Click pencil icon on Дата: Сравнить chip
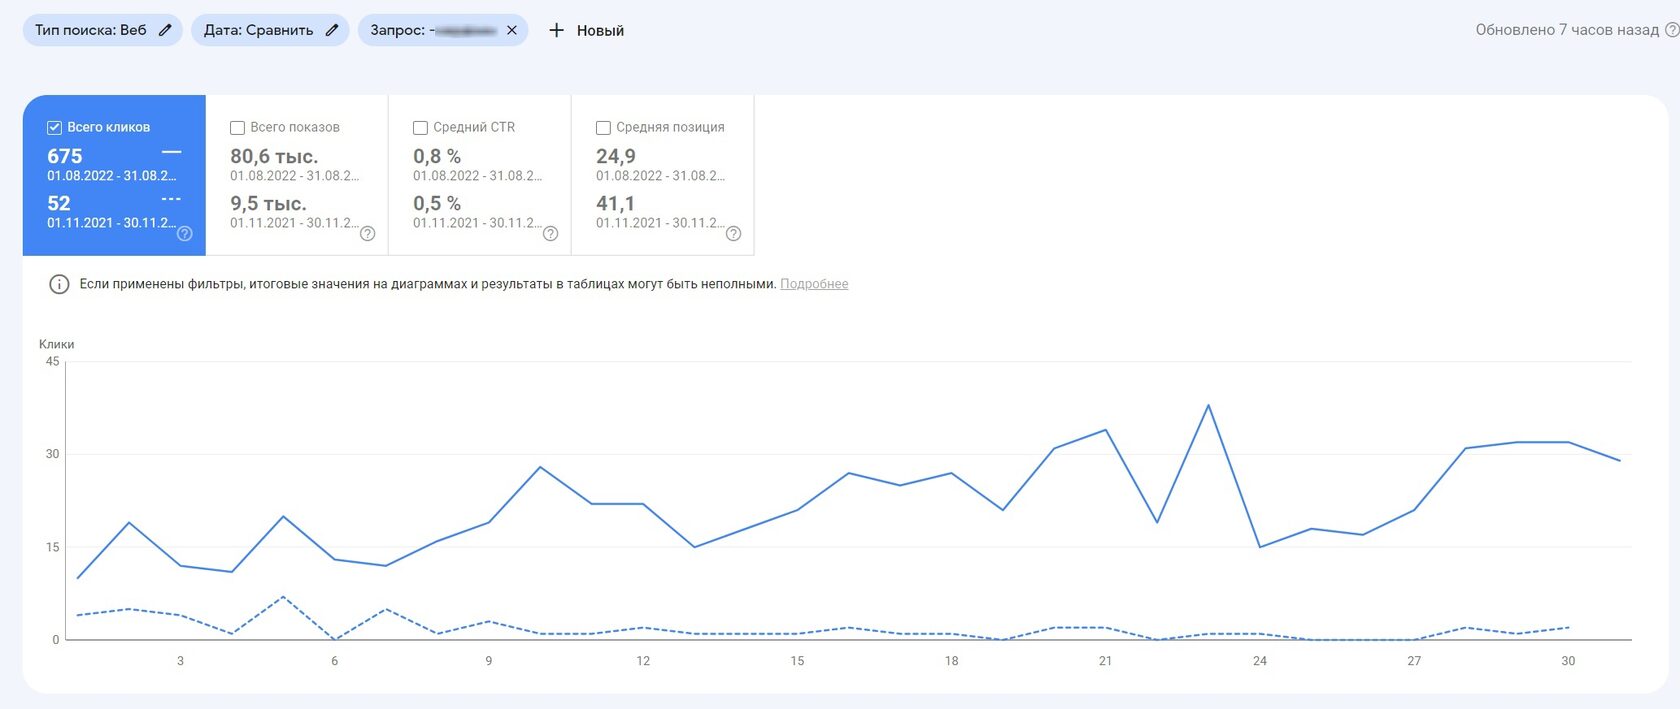This screenshot has width=1680, height=709. click(332, 30)
